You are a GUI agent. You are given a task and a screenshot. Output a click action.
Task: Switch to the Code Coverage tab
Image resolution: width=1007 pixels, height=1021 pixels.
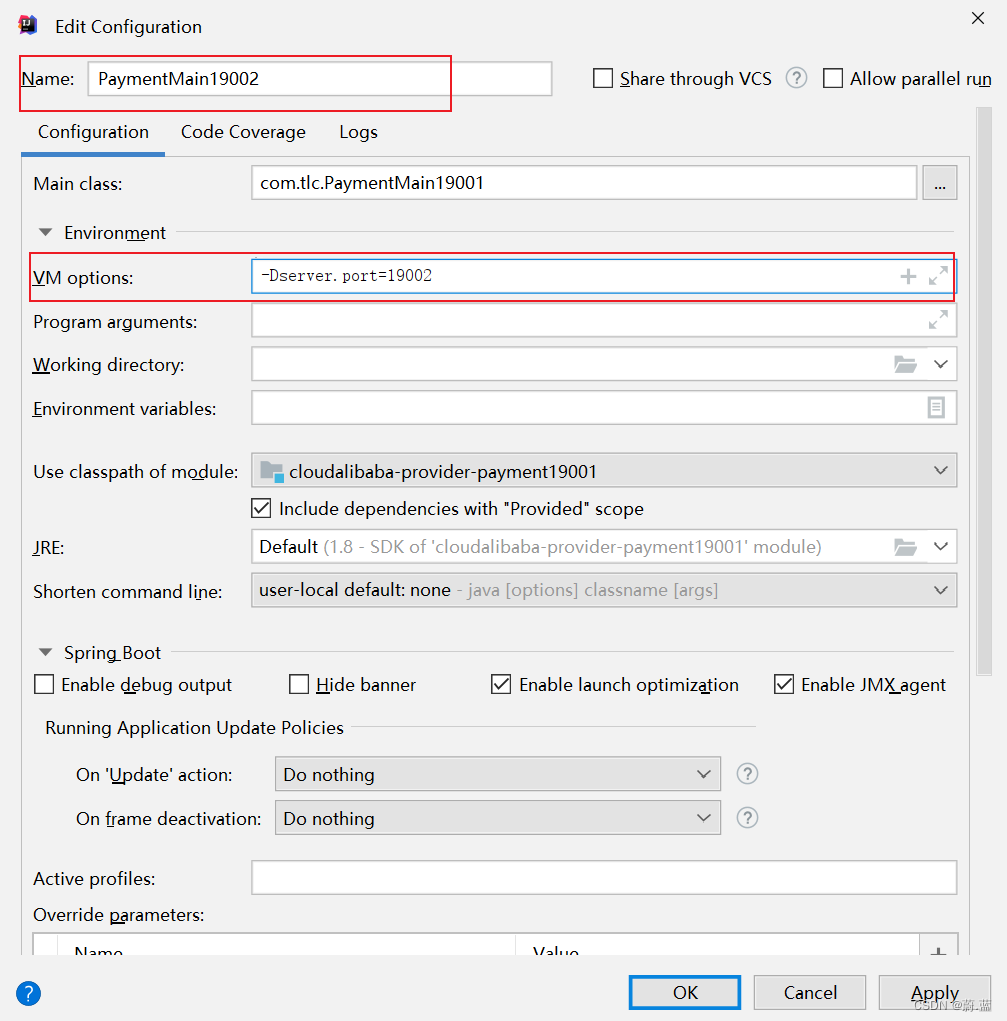(243, 132)
